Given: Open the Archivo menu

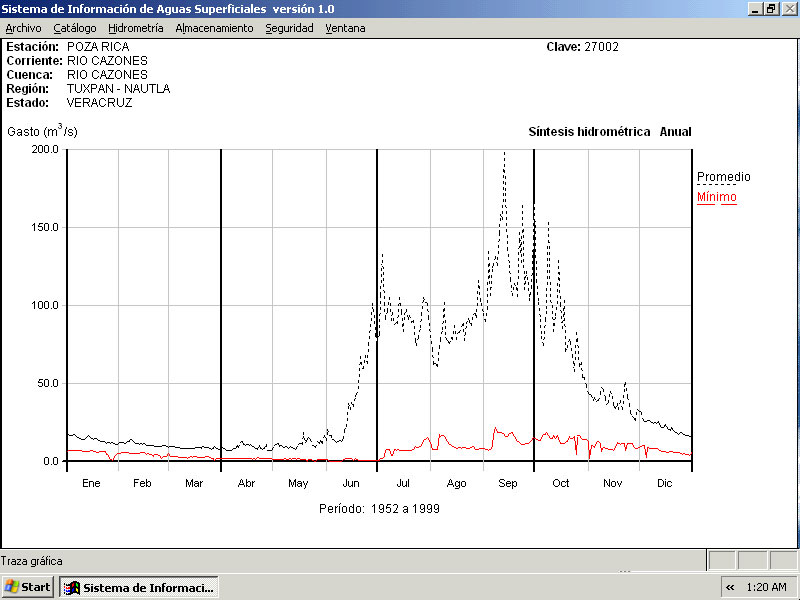Looking at the screenshot, I should coord(23,28).
